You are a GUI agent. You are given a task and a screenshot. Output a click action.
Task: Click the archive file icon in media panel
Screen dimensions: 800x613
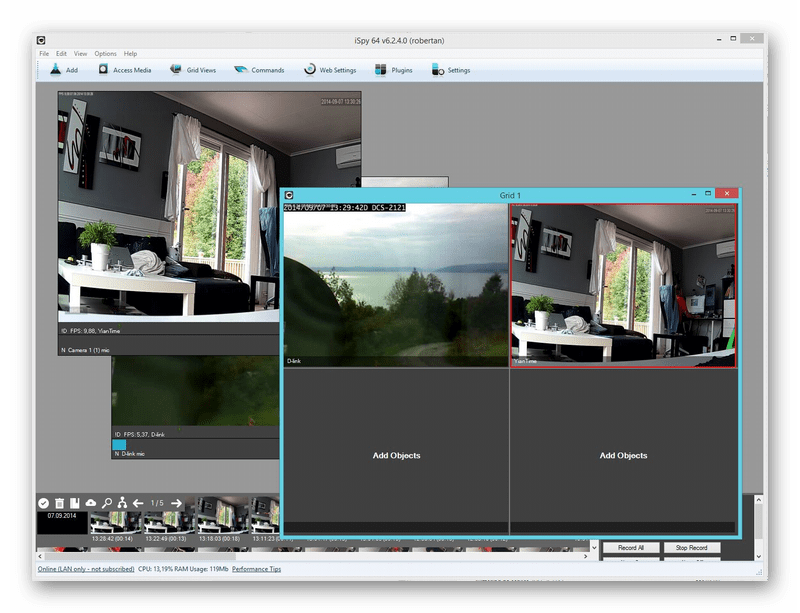point(74,503)
